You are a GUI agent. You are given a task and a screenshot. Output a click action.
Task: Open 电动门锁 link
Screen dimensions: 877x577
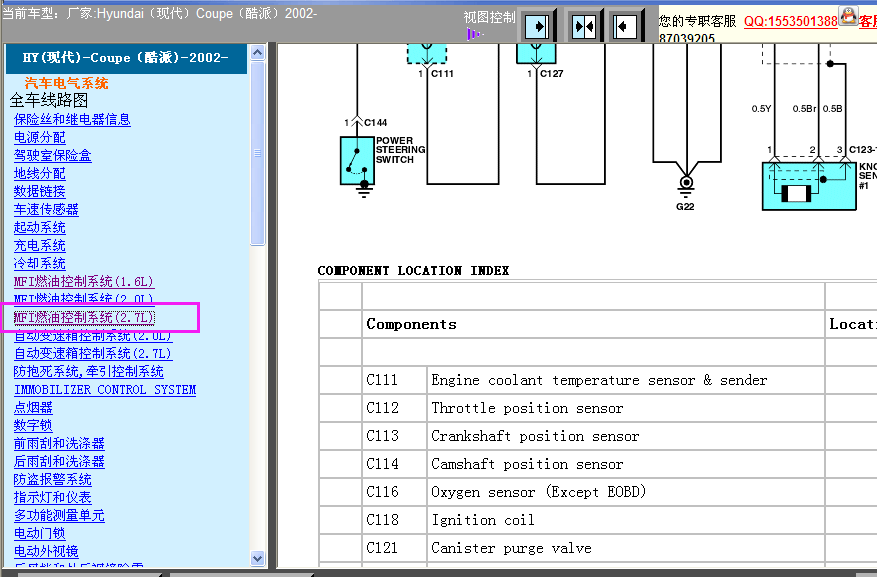coord(40,533)
